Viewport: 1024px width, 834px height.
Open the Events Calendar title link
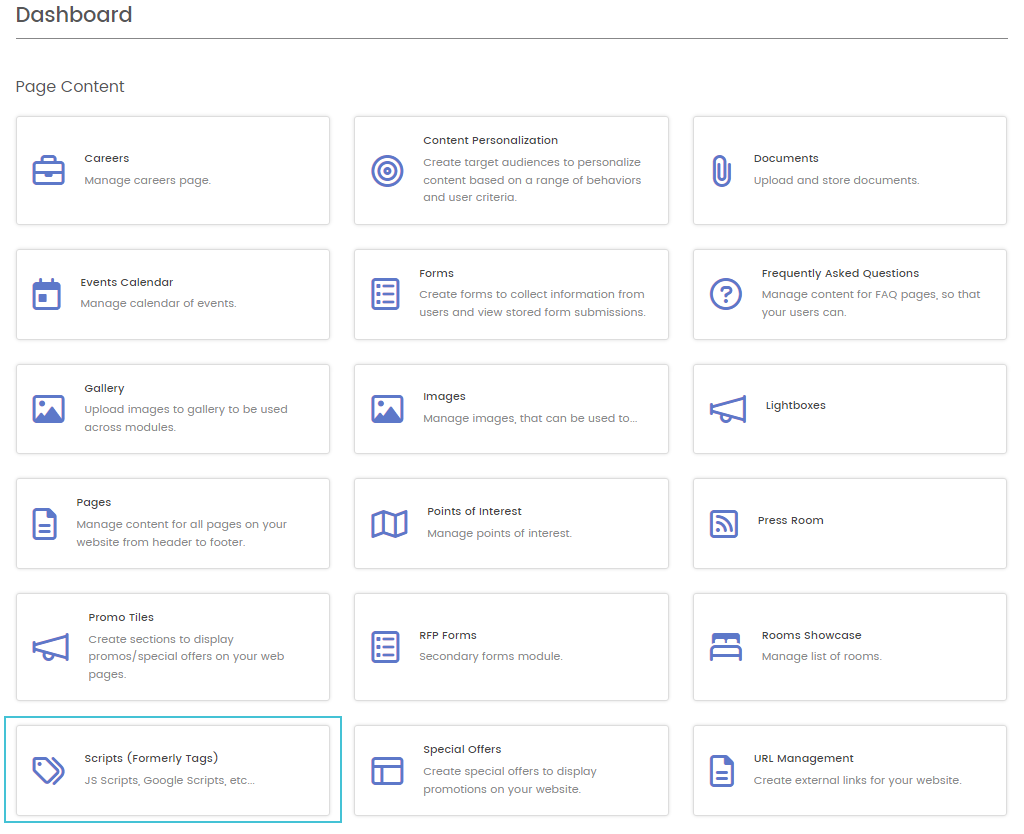click(x=127, y=282)
